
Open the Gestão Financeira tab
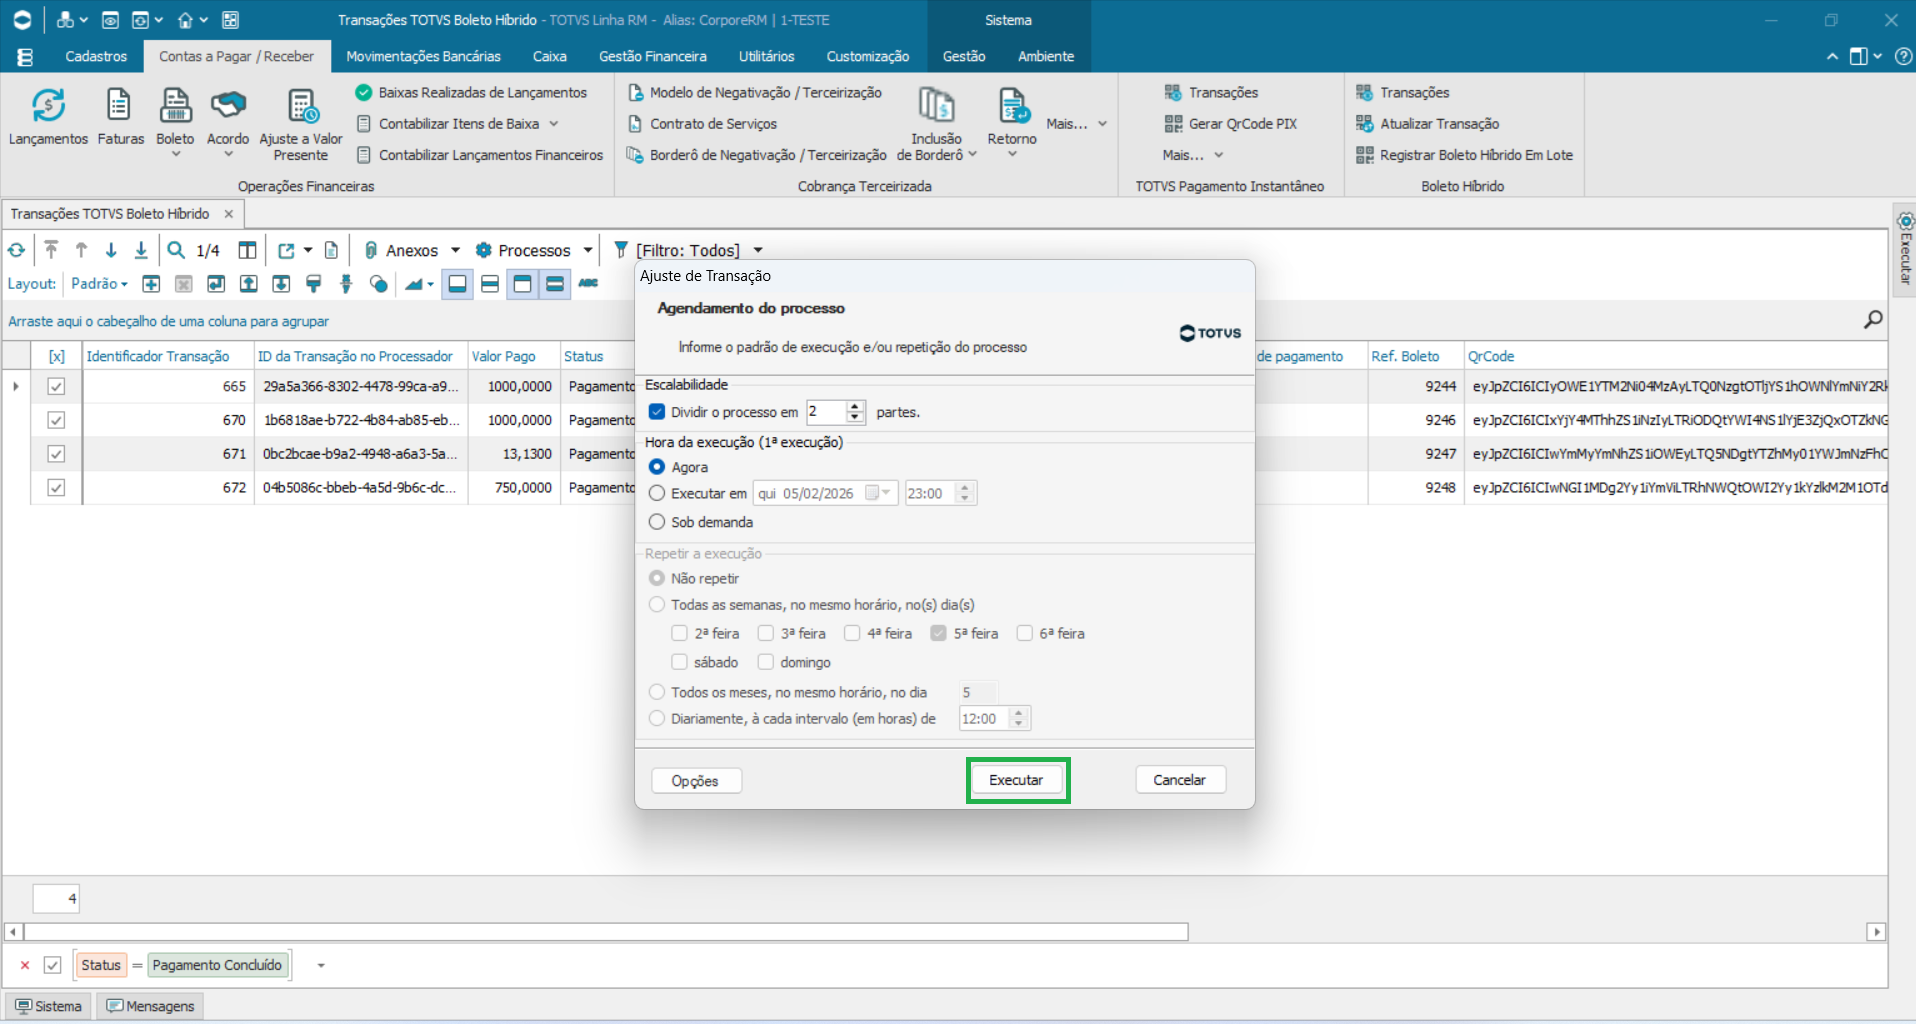(652, 57)
